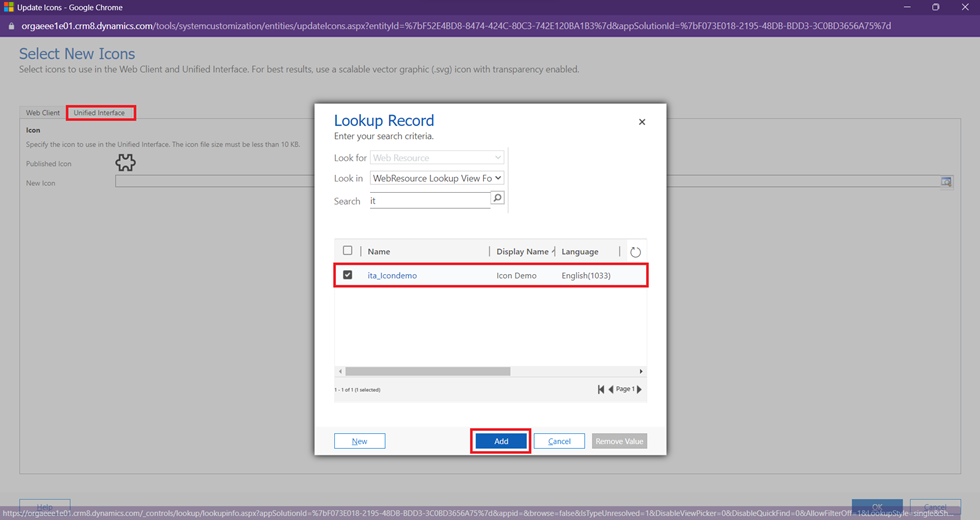
Task: Close the Lookup Record dialog with X
Action: [x=642, y=122]
